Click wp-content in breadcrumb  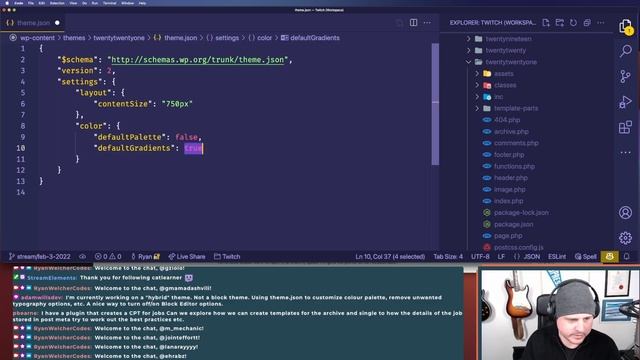pos(37,38)
